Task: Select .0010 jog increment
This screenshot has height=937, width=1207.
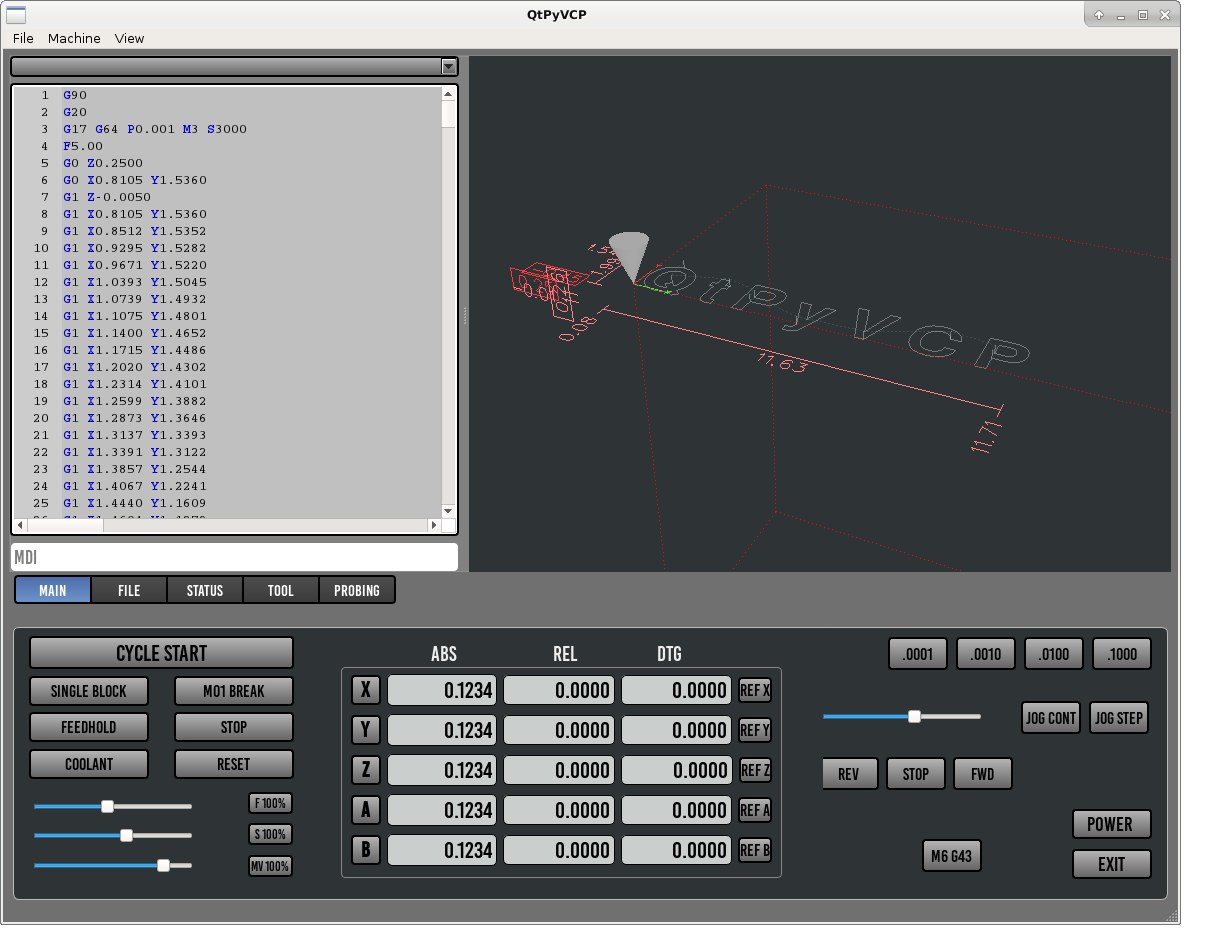Action: pos(986,654)
